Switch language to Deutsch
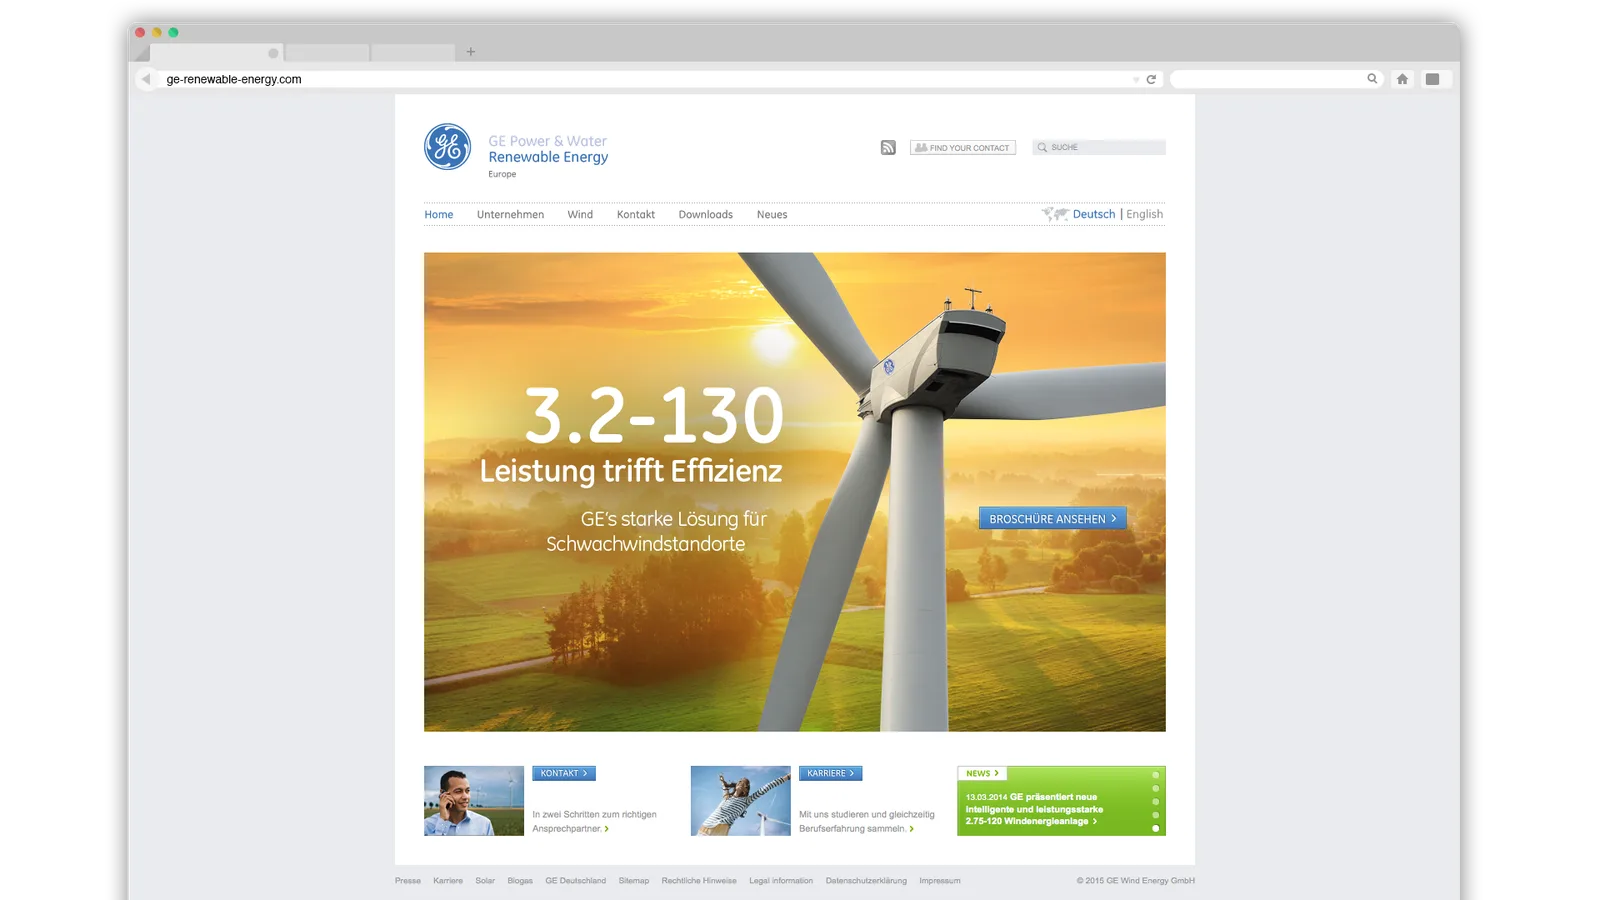Image resolution: width=1600 pixels, height=900 pixels. point(1094,214)
